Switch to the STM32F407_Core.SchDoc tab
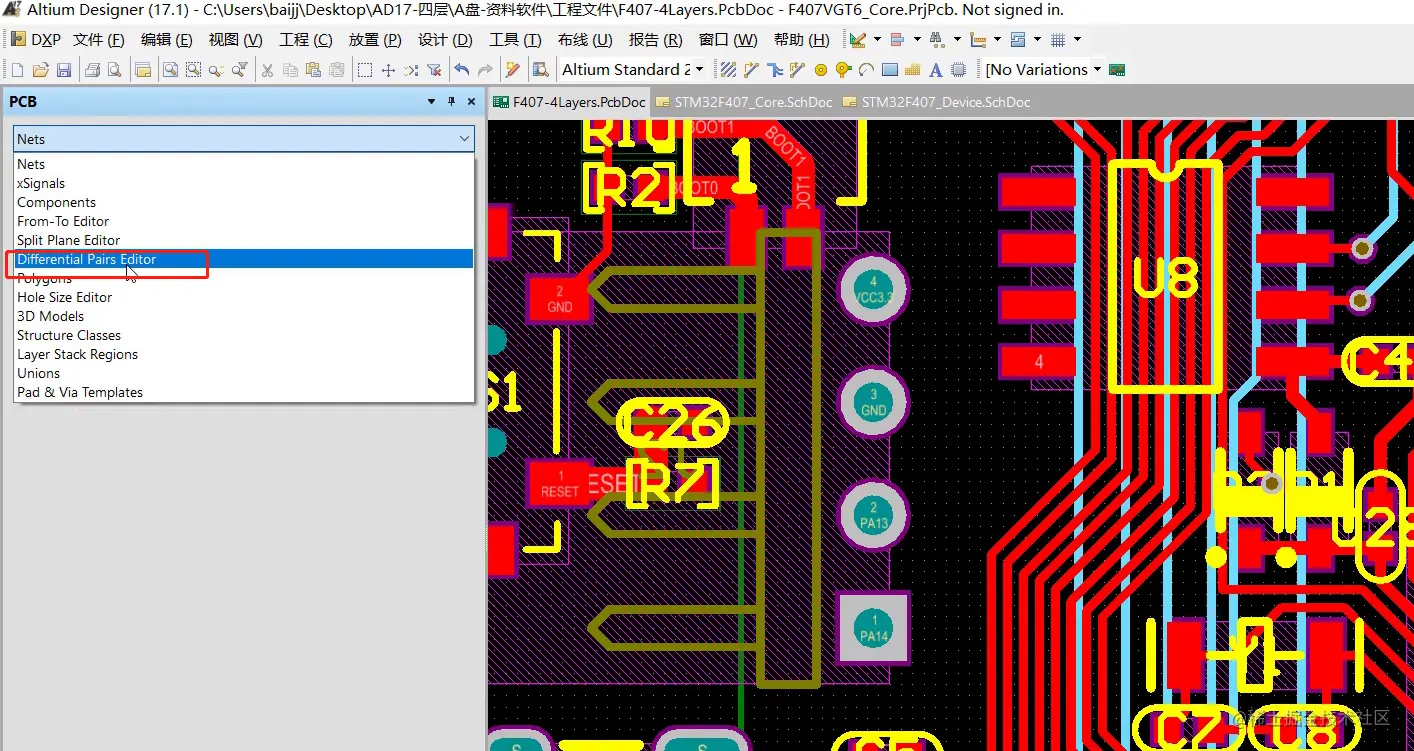1414x751 pixels. (744, 102)
